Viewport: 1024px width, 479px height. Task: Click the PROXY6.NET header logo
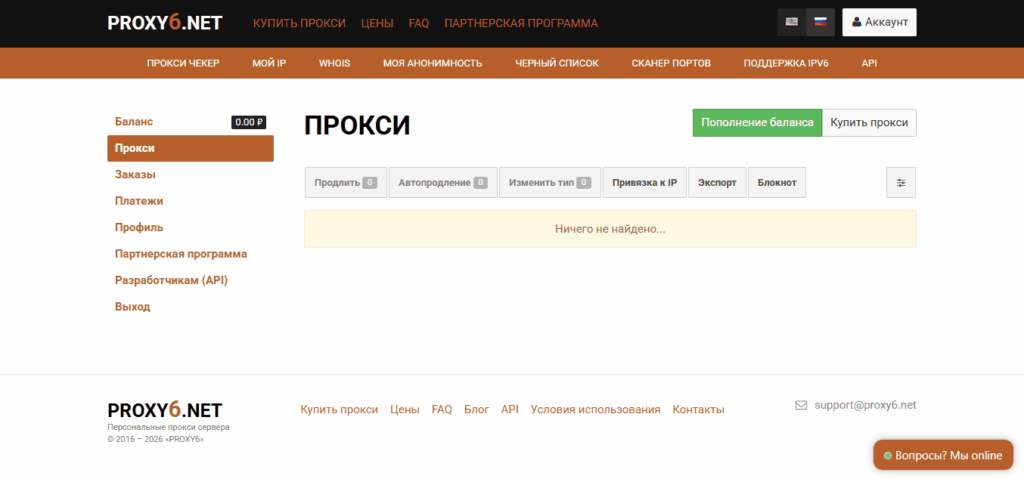[165, 23]
